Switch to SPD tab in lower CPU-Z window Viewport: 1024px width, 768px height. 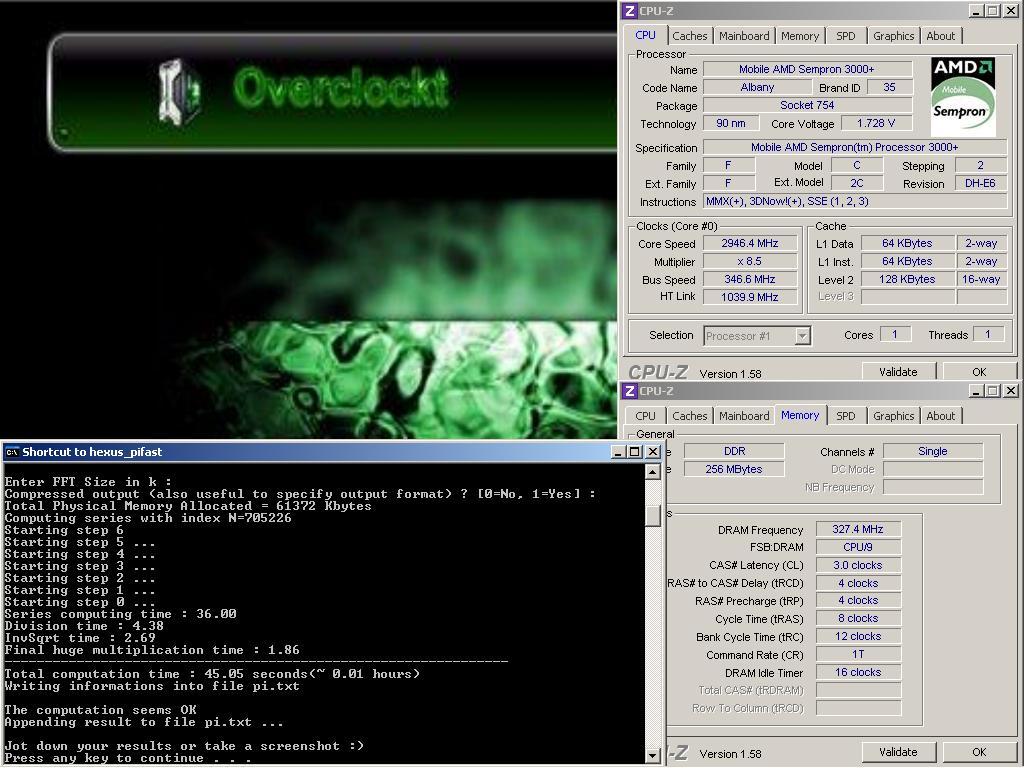[845, 416]
